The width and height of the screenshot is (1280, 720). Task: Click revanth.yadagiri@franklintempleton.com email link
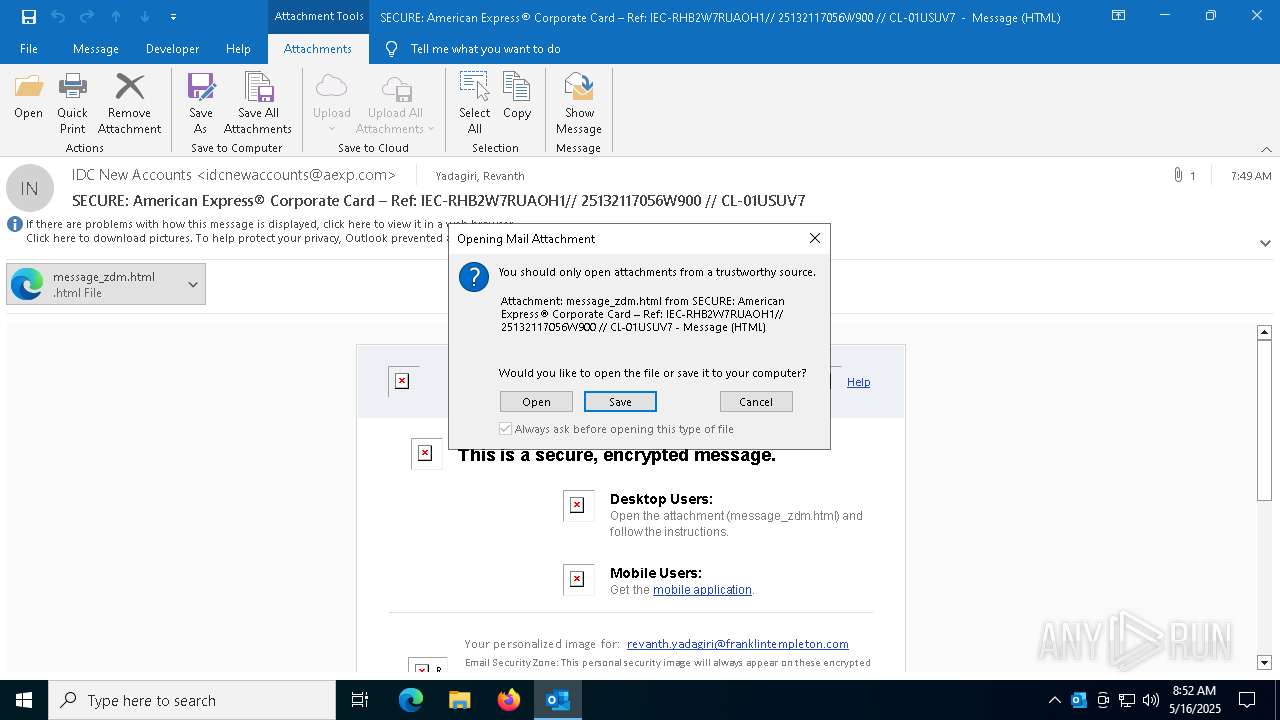tap(738, 644)
